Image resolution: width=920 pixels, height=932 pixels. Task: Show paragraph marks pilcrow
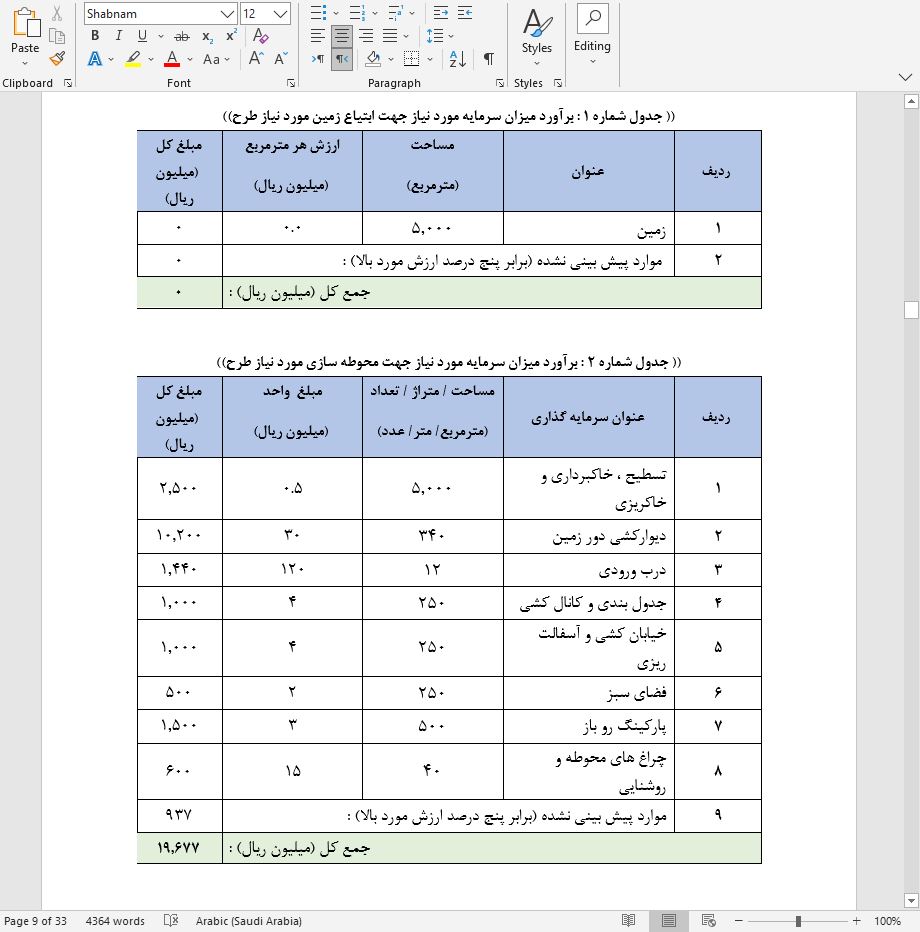tap(489, 59)
